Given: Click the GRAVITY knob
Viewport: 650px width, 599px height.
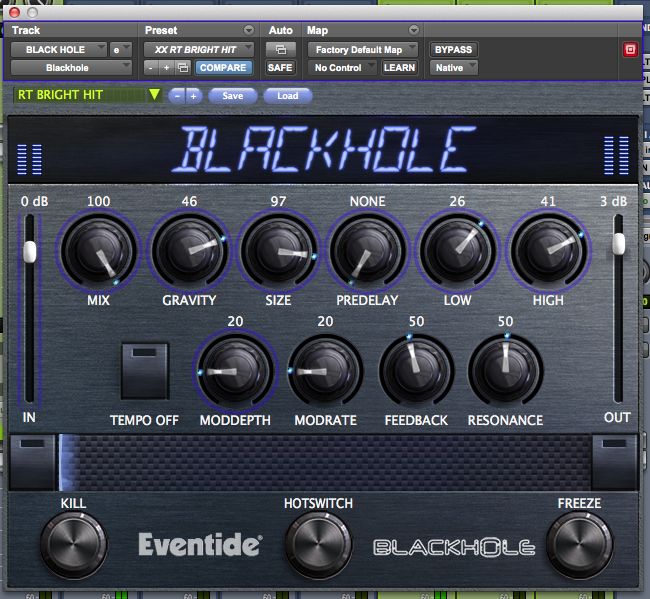Looking at the screenshot, I should [189, 252].
